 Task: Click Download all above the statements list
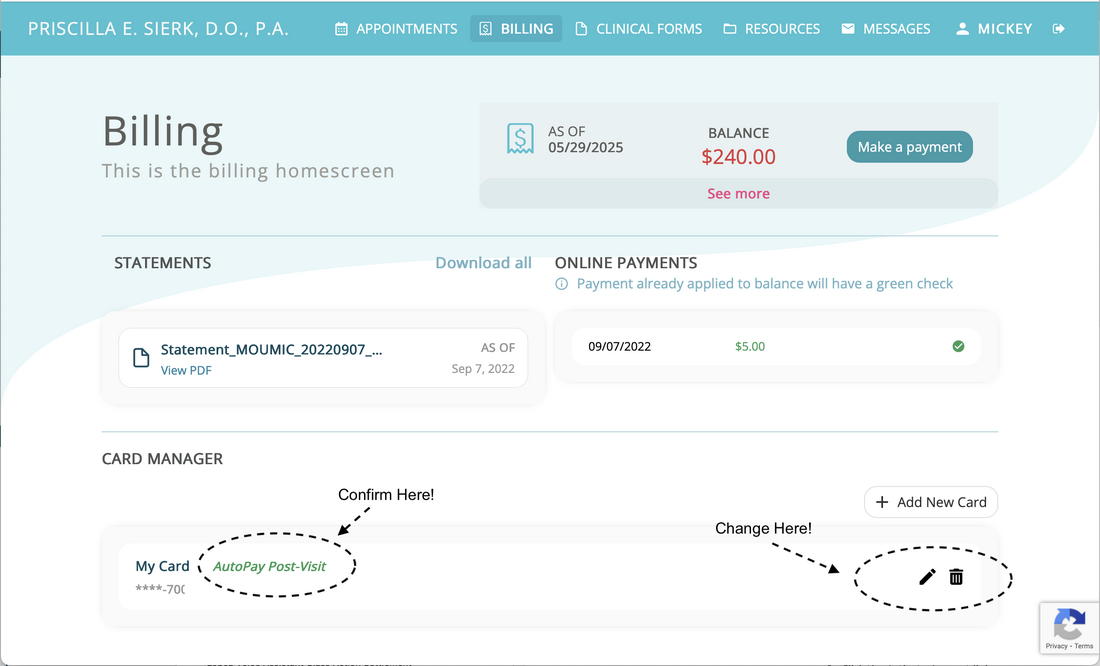coord(483,262)
